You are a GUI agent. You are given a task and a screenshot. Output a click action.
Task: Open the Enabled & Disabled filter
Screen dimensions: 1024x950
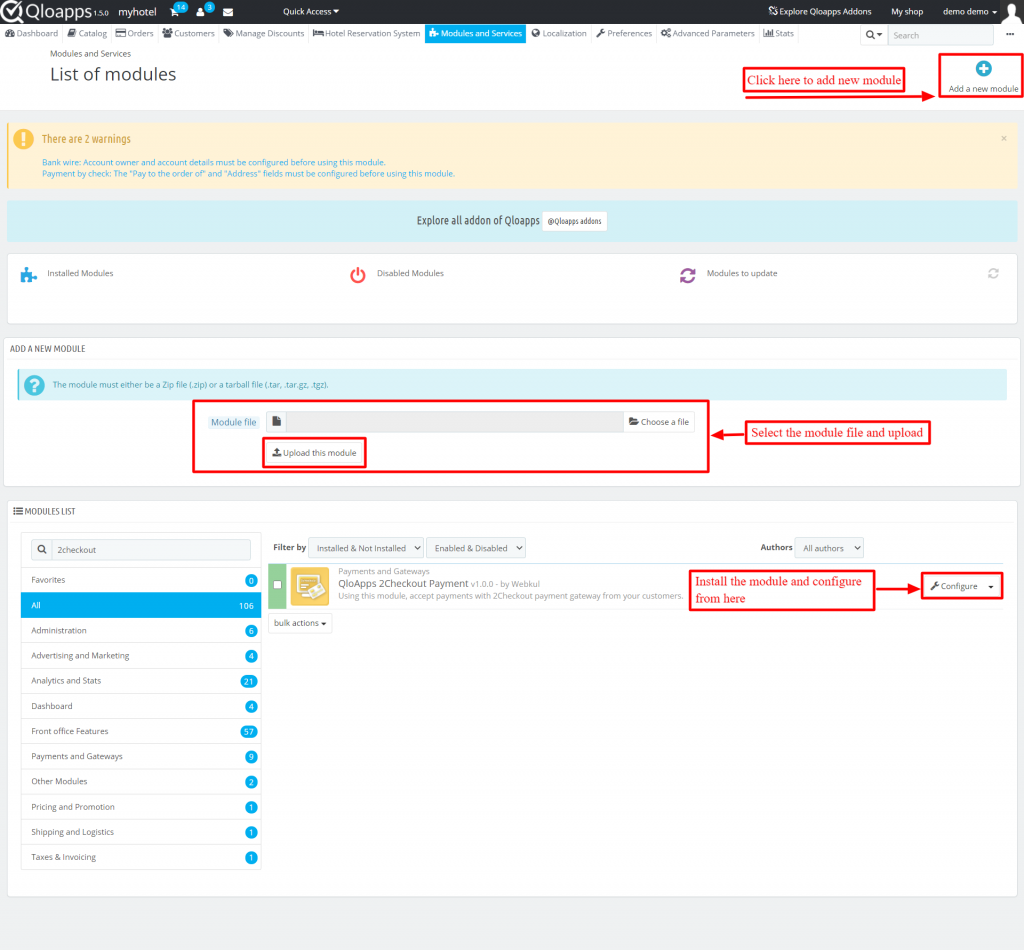click(x=476, y=548)
